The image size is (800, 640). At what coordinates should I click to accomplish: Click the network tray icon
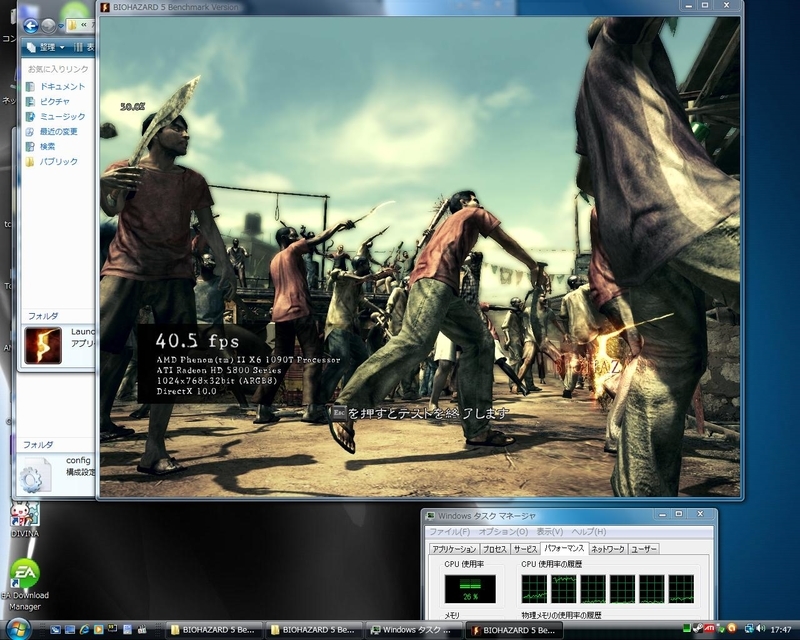coord(749,629)
